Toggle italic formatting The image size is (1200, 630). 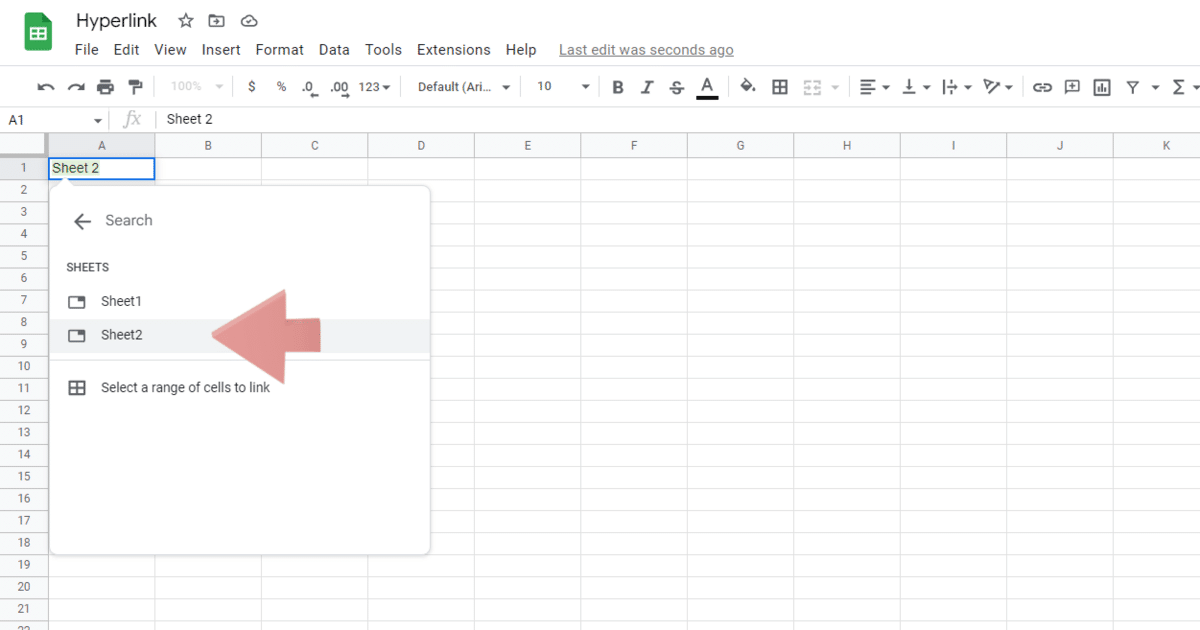tap(647, 87)
